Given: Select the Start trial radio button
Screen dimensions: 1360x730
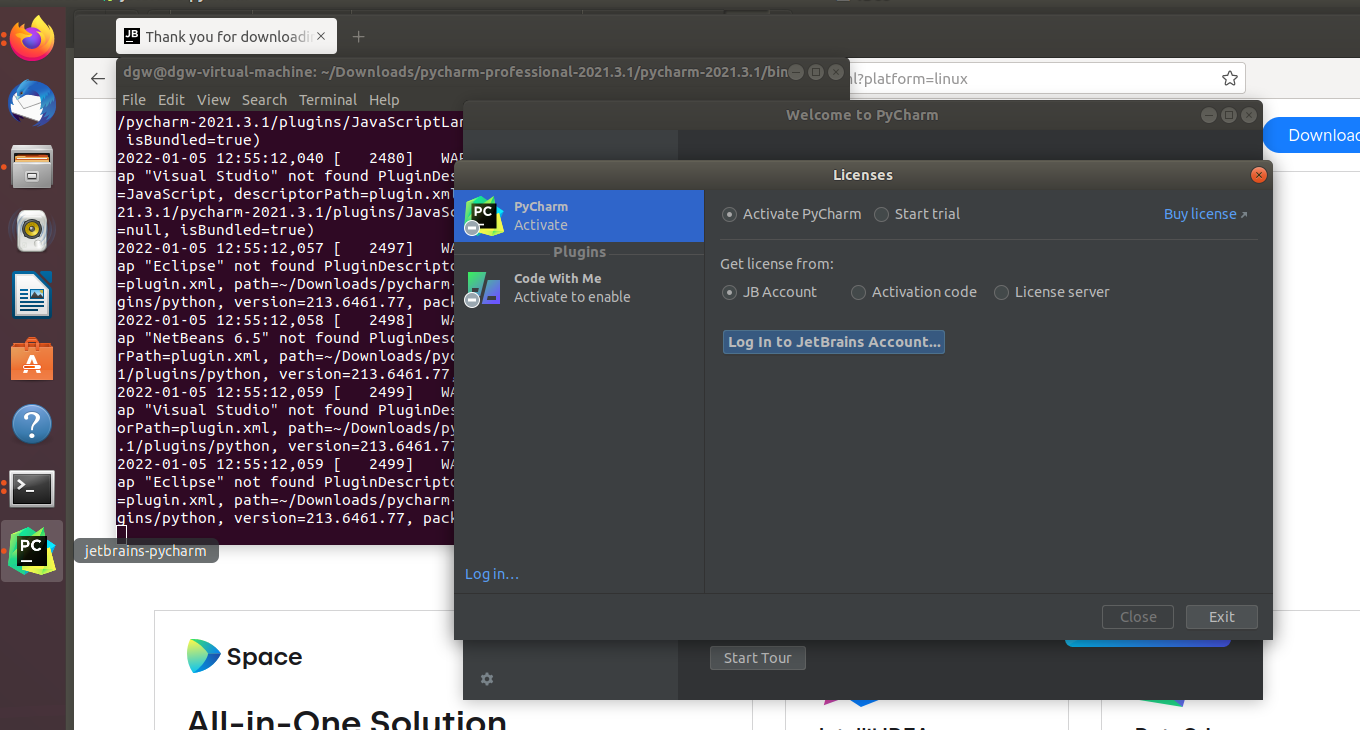Looking at the screenshot, I should pyautogui.click(x=881, y=214).
